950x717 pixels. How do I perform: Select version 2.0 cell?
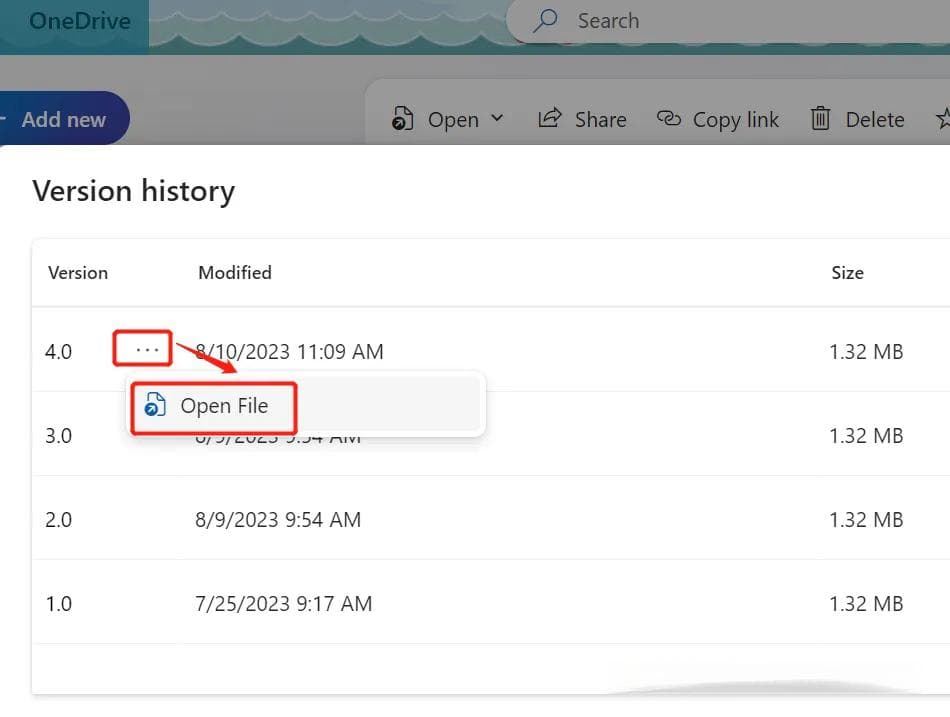[x=59, y=520]
